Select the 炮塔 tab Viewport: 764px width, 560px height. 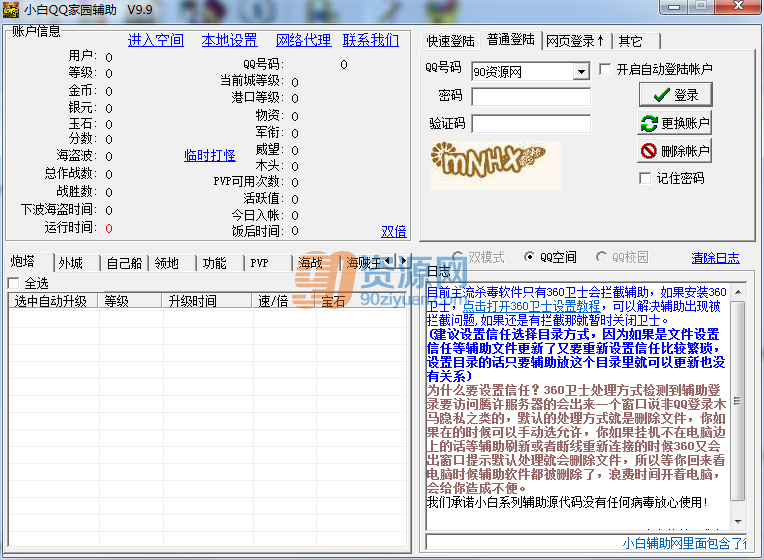point(28,262)
